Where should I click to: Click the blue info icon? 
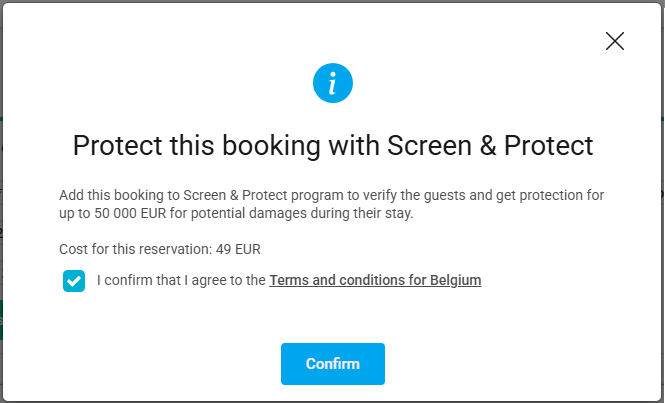(333, 83)
